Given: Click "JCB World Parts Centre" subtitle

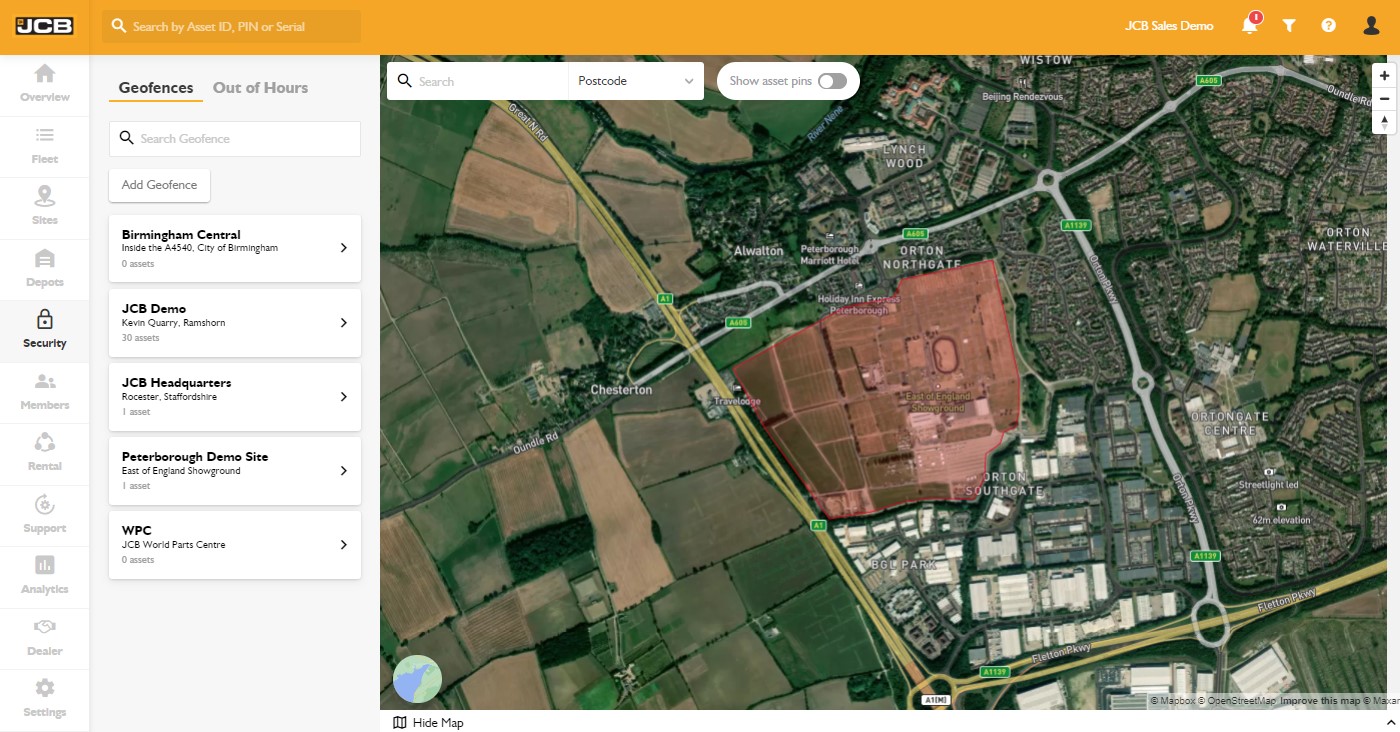Looking at the screenshot, I should 174,545.
